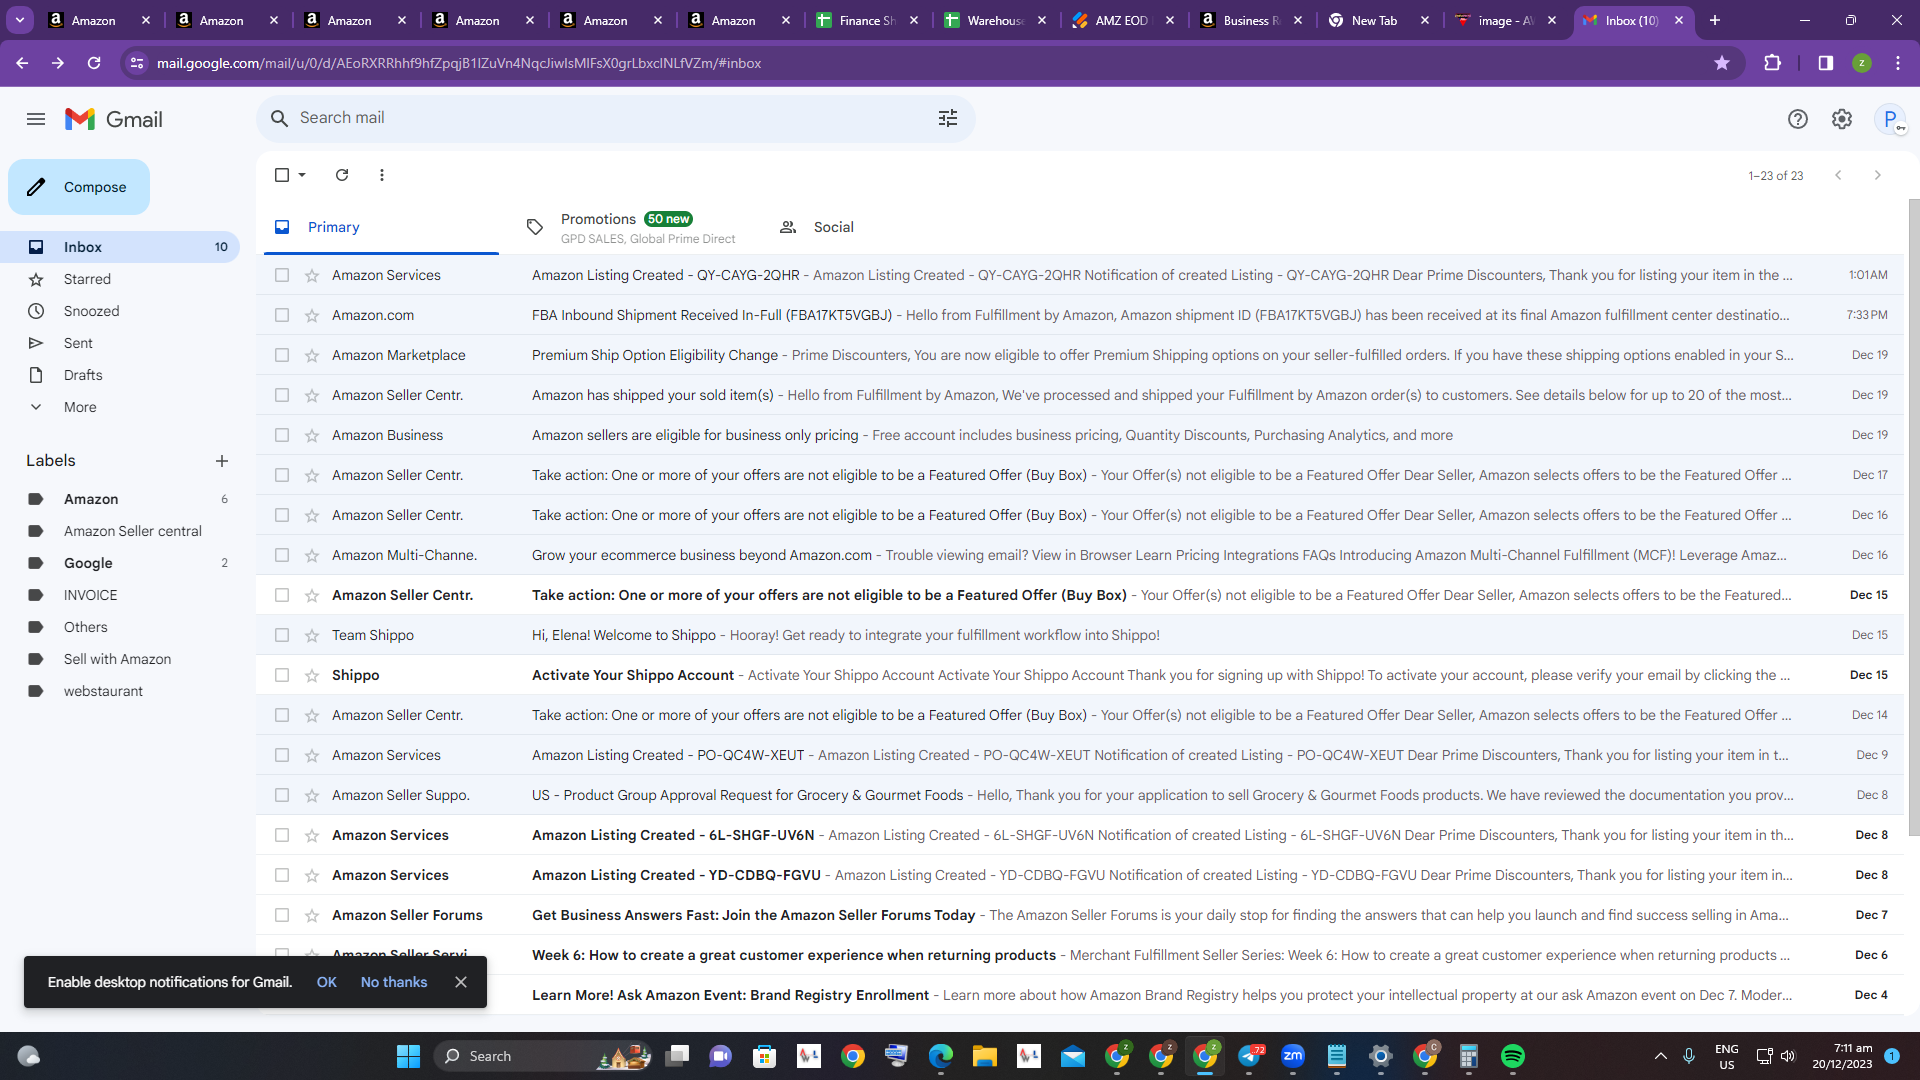Open 'Week 6: How to create a great customer experience' email
The width and height of the screenshot is (1920, 1080).
coord(1080,955)
